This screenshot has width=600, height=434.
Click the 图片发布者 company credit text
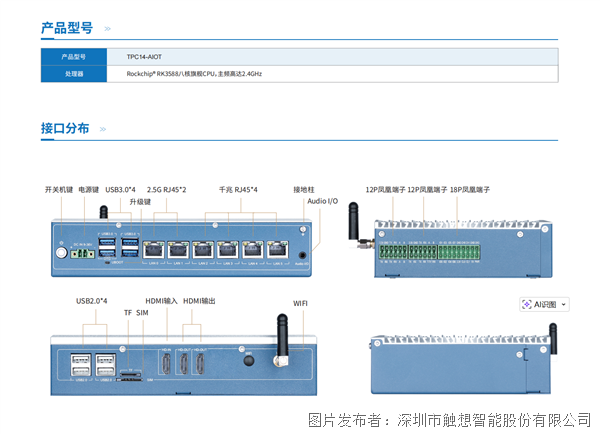pyautogui.click(x=449, y=419)
